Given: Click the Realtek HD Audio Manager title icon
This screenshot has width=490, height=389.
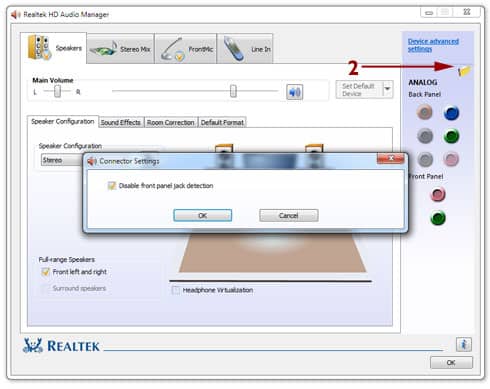Looking at the screenshot, I should 15,14.
